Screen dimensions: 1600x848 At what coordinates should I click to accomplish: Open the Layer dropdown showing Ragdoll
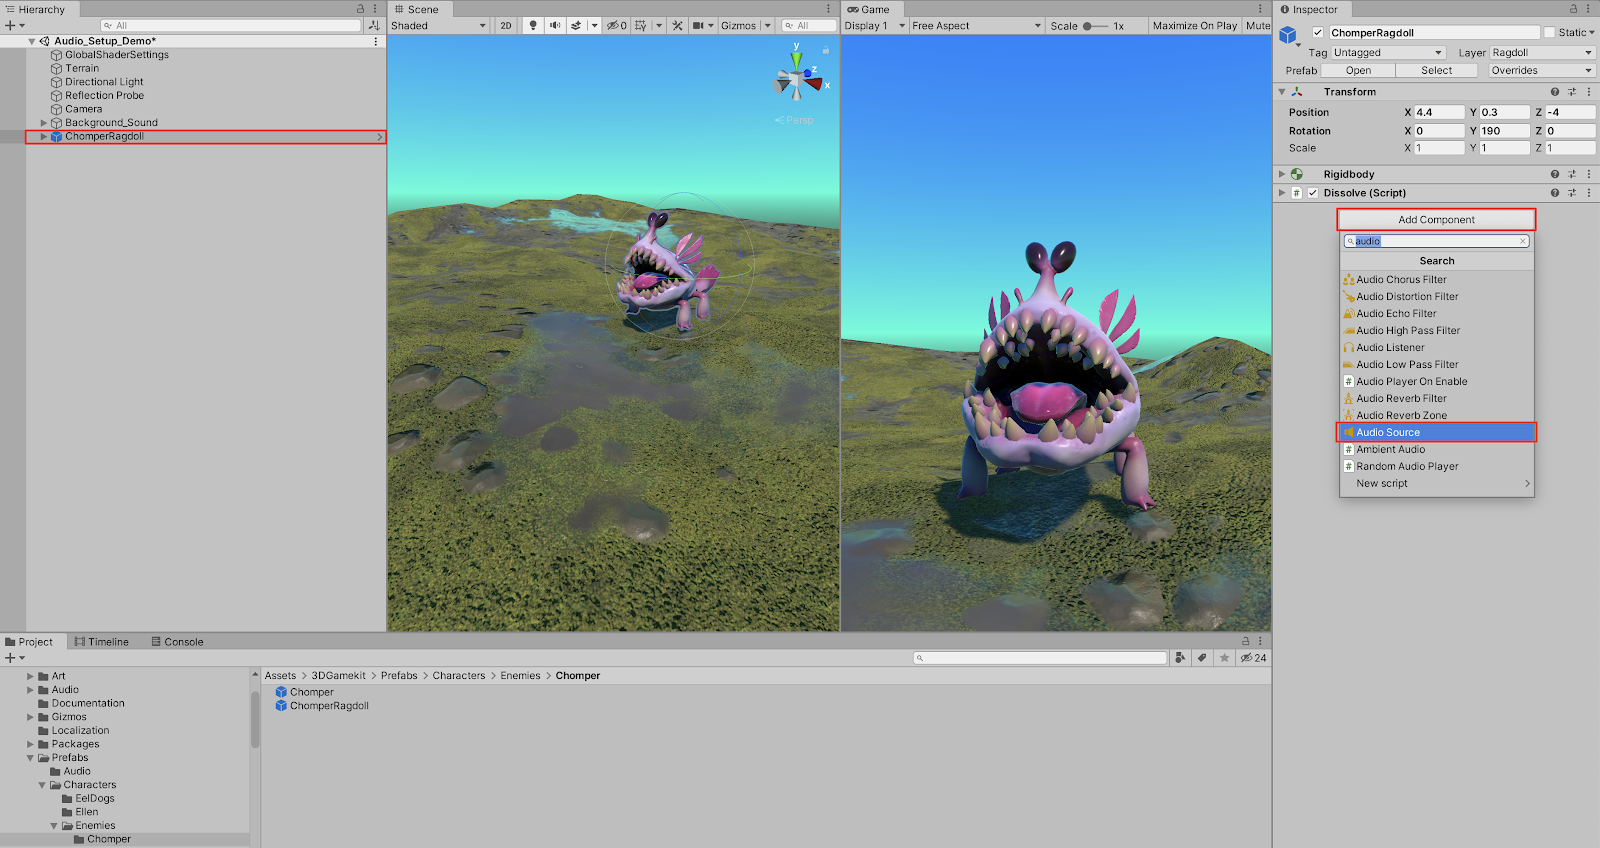pos(1541,53)
